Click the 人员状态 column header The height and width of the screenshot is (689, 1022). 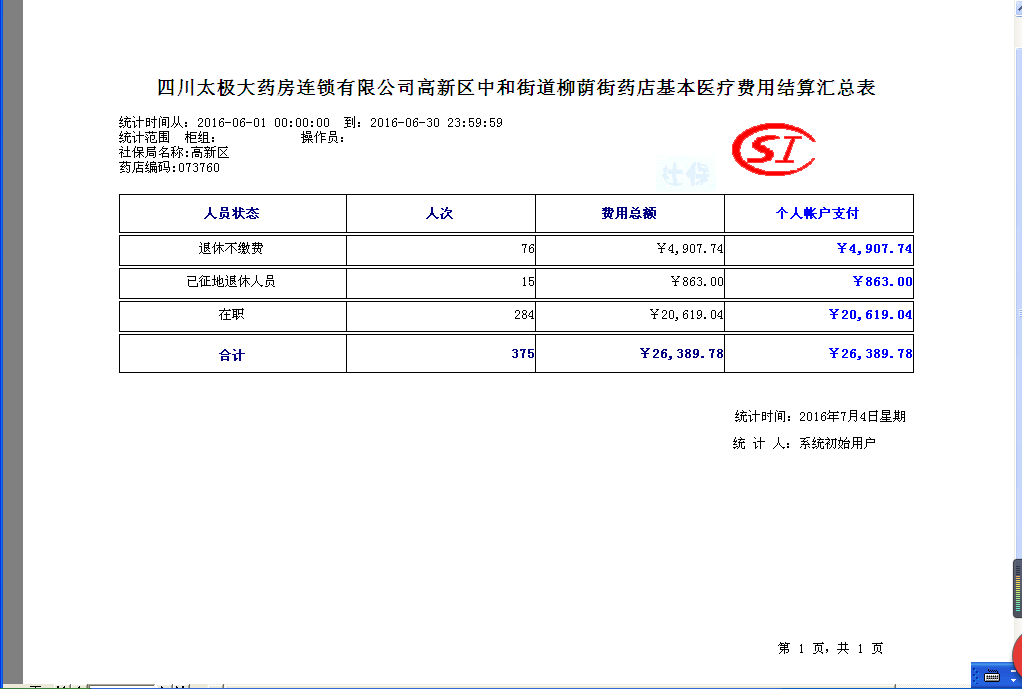tap(231, 213)
